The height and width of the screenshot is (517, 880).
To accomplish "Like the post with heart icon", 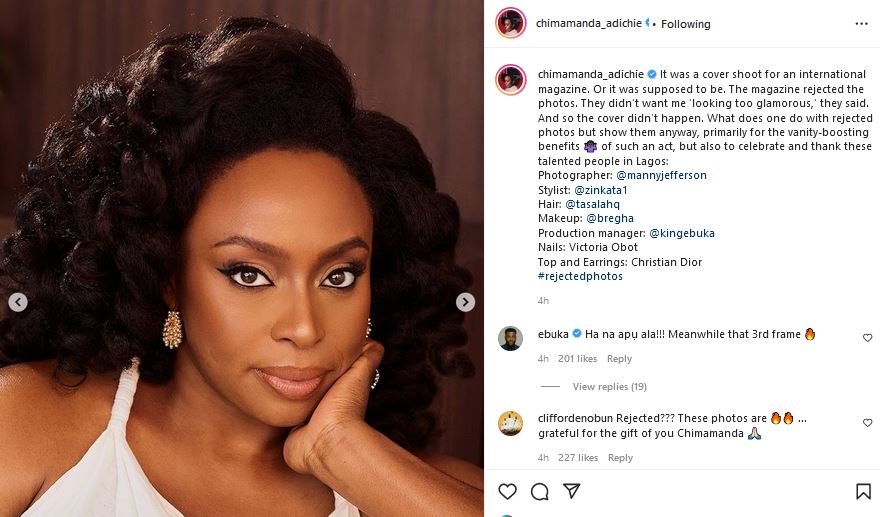I will pos(508,491).
